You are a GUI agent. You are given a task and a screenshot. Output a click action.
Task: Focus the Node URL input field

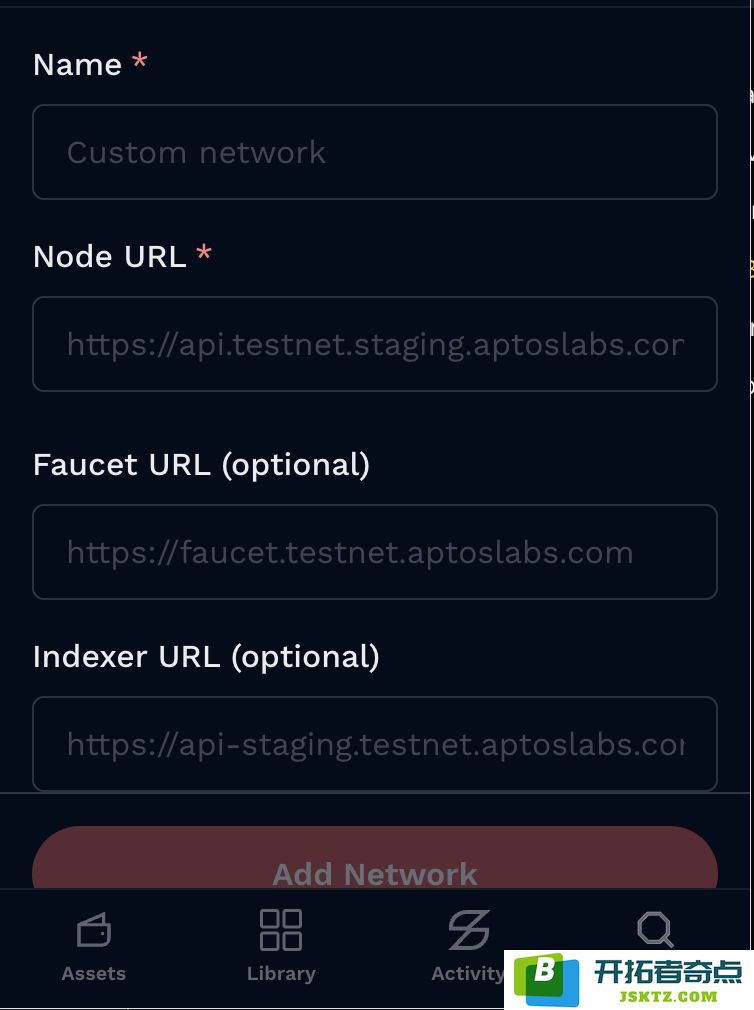click(x=375, y=344)
